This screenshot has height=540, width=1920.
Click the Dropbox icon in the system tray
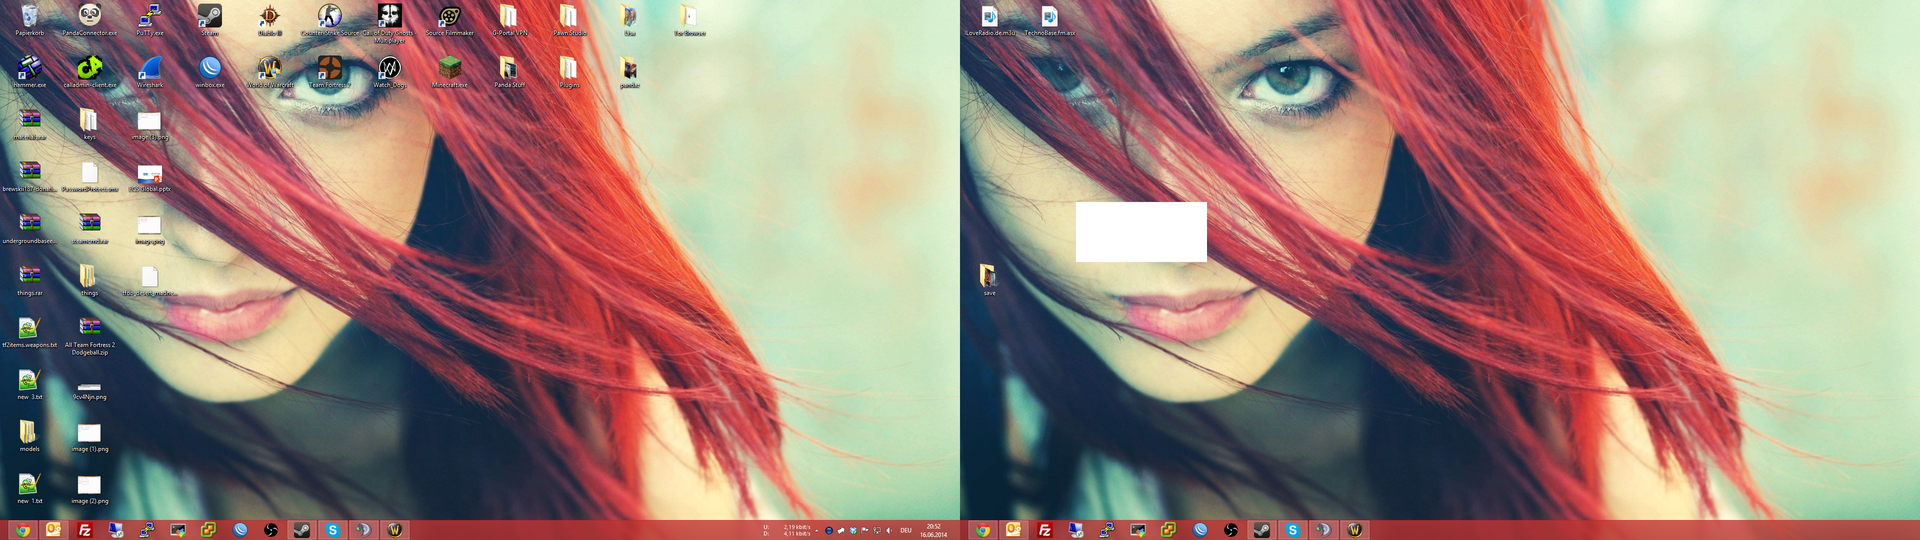click(853, 530)
